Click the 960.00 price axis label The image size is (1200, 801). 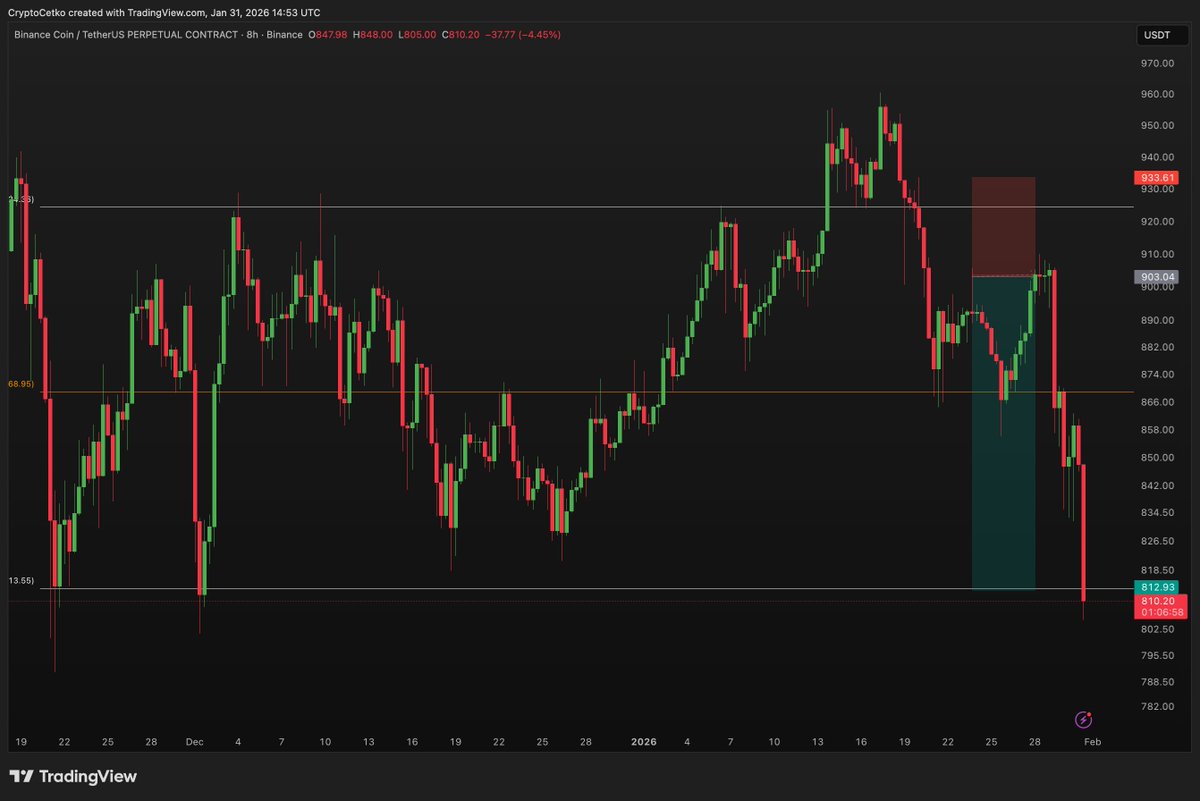pyautogui.click(x=1157, y=94)
